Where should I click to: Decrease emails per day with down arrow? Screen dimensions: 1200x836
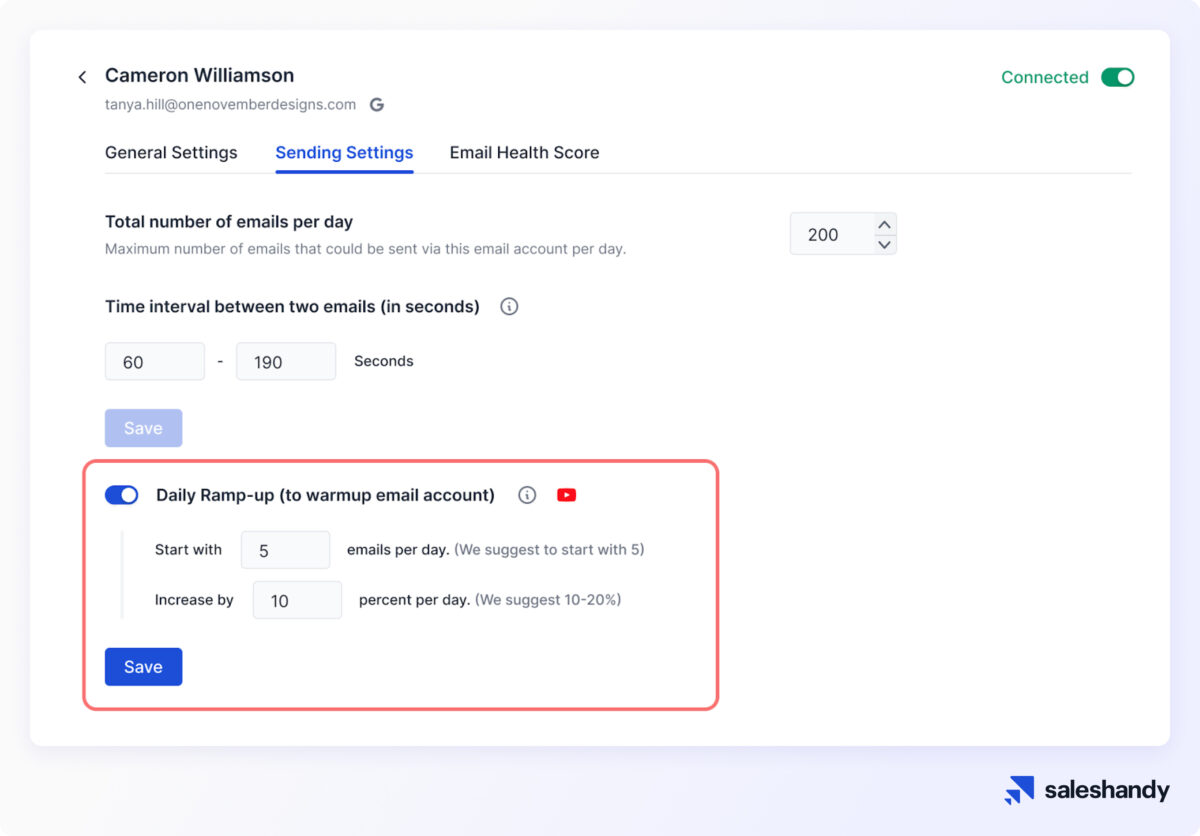pyautogui.click(x=884, y=244)
